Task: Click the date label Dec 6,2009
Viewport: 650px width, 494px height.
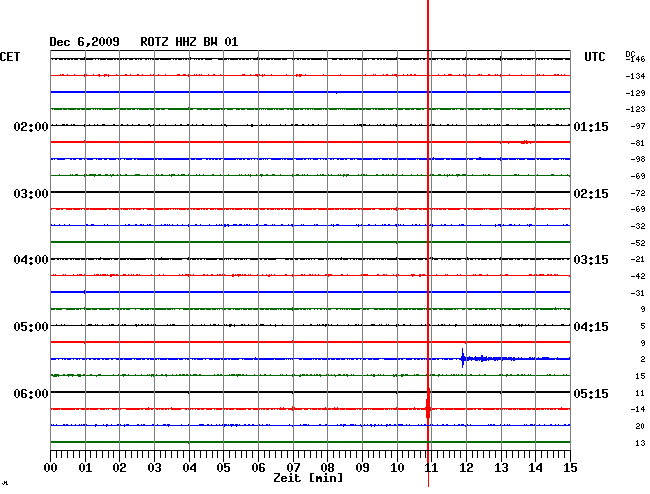Action: pyautogui.click(x=84, y=42)
